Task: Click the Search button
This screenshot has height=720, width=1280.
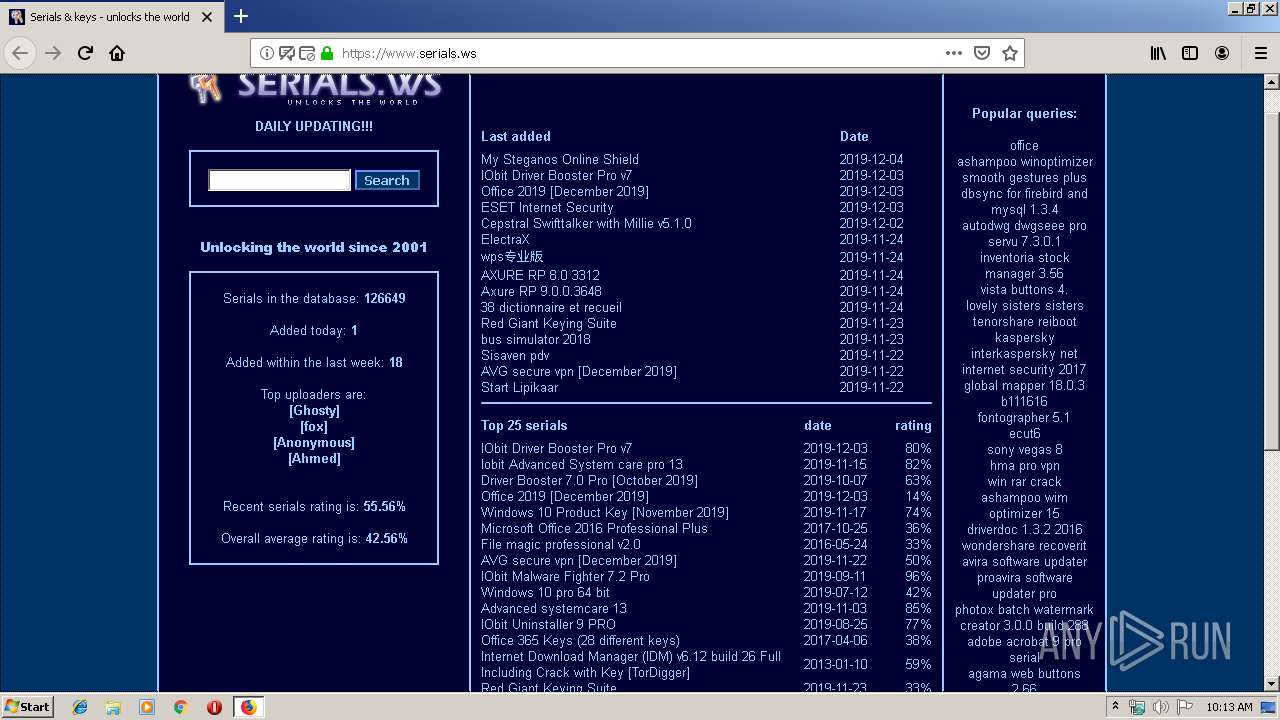Action: [x=387, y=180]
